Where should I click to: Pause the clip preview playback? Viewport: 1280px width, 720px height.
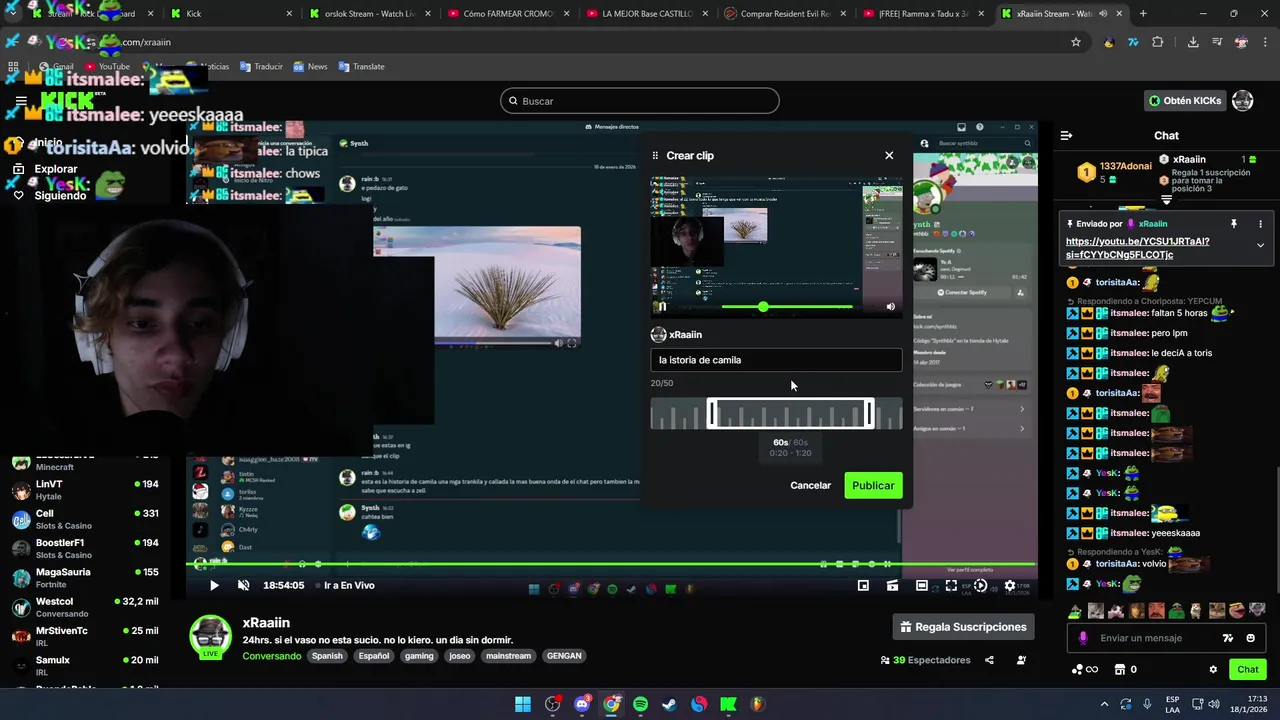(x=661, y=307)
